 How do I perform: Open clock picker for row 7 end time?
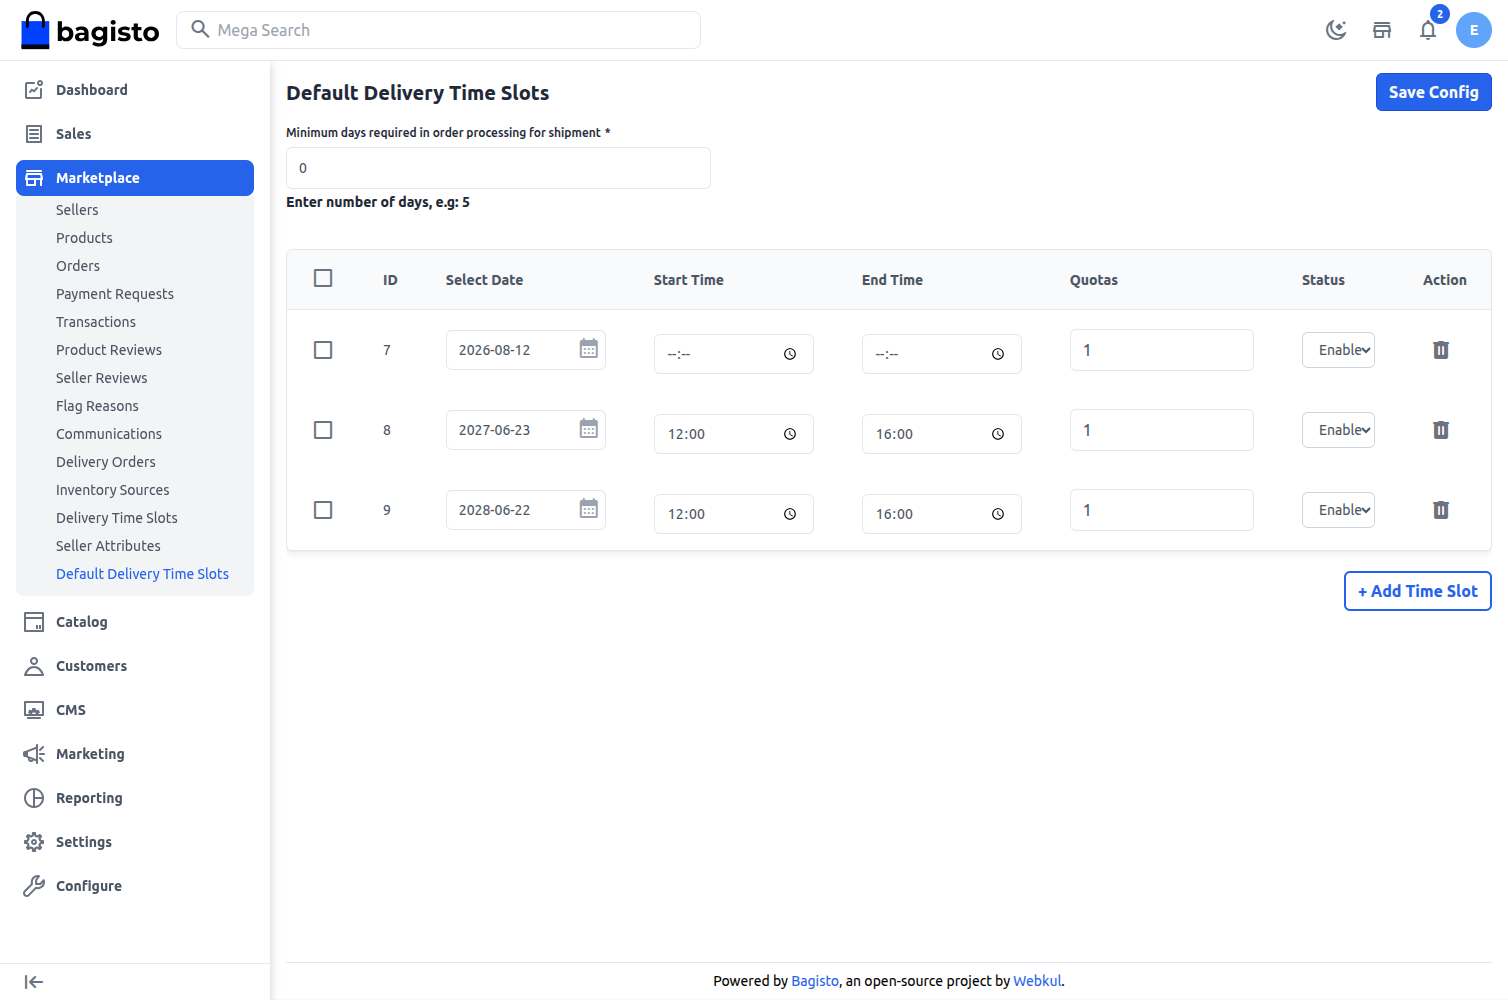pyautogui.click(x=998, y=354)
